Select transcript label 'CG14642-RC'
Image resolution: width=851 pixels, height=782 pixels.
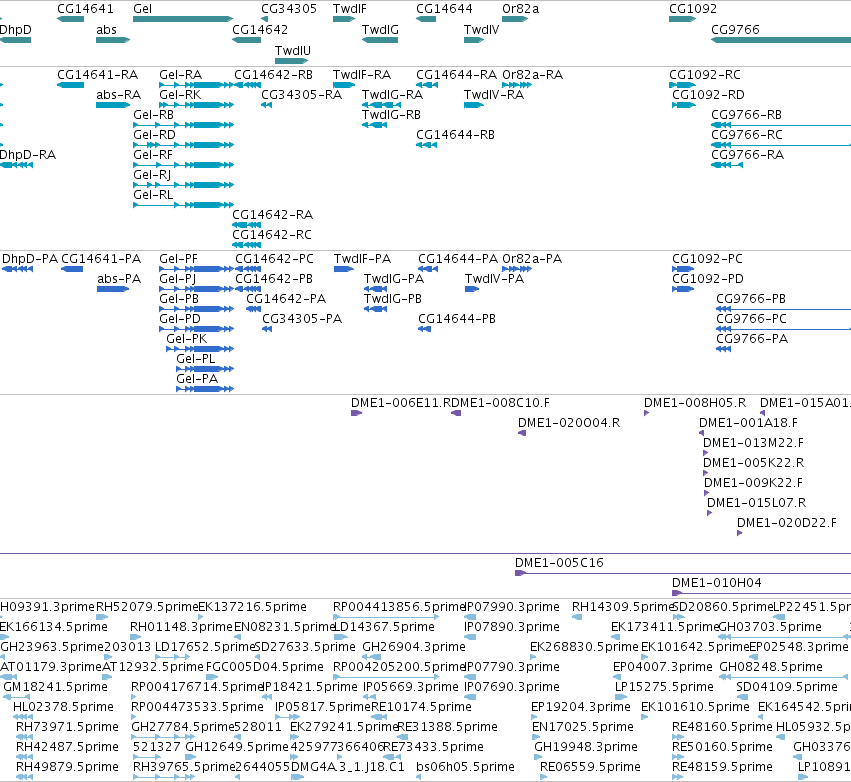point(272,235)
